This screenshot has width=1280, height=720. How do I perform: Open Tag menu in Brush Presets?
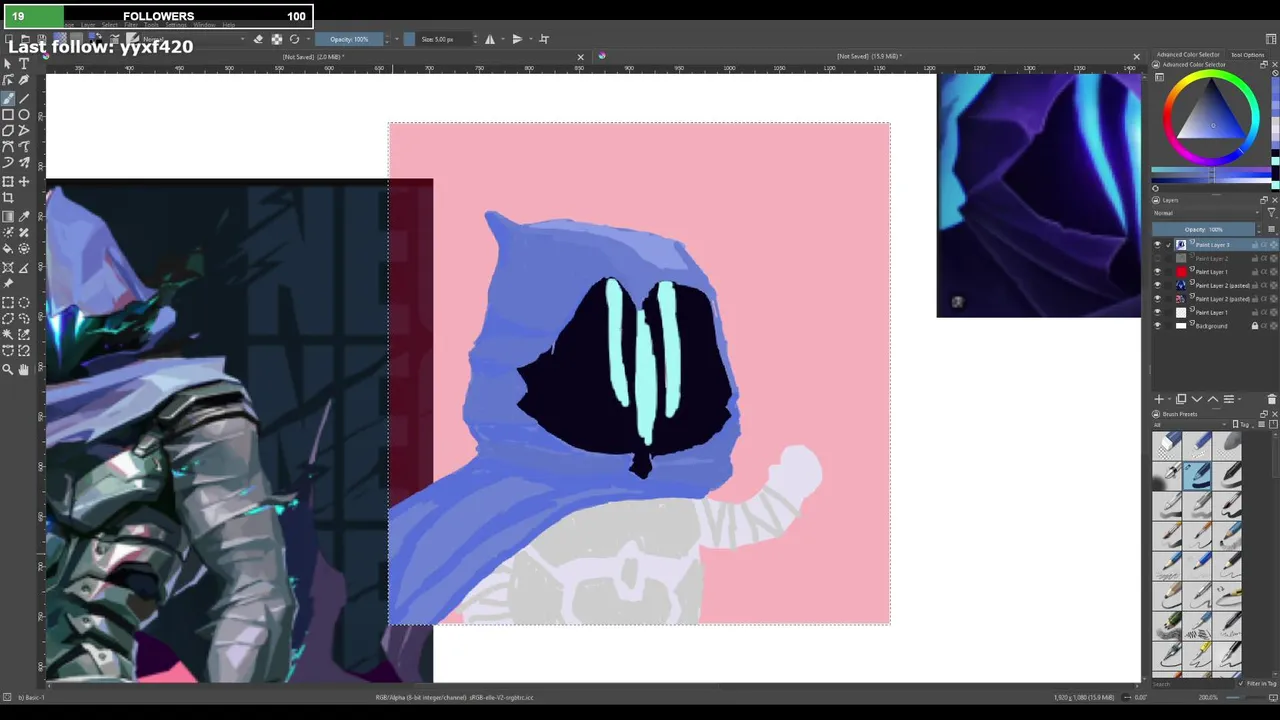pos(1244,424)
